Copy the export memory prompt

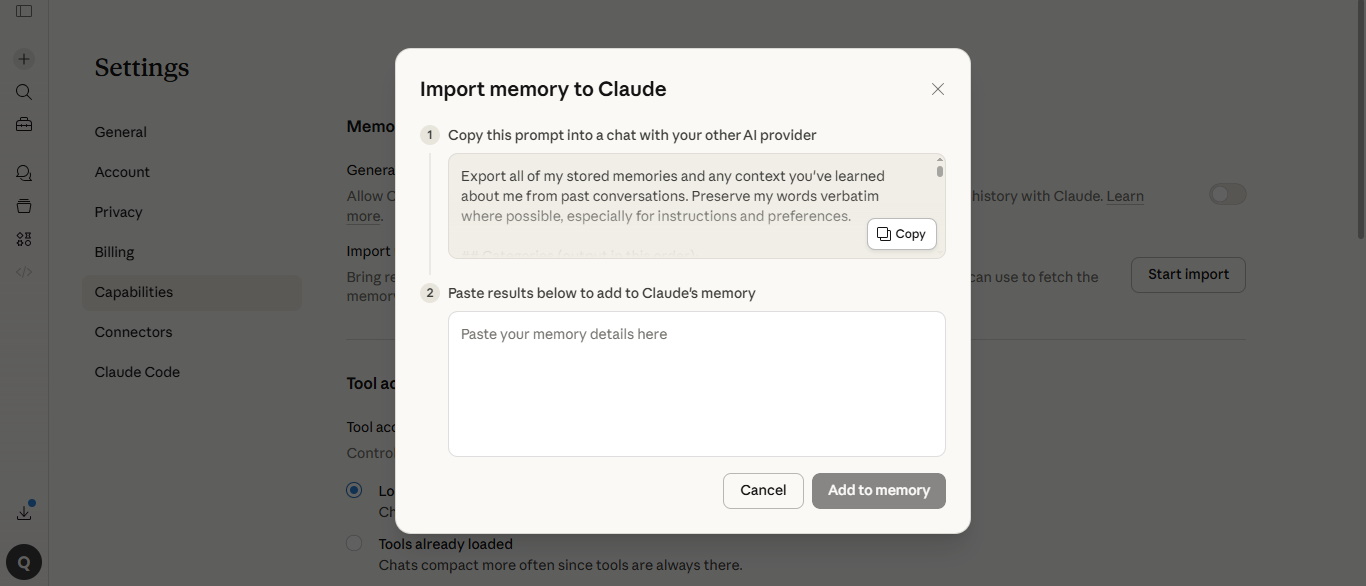pos(901,234)
